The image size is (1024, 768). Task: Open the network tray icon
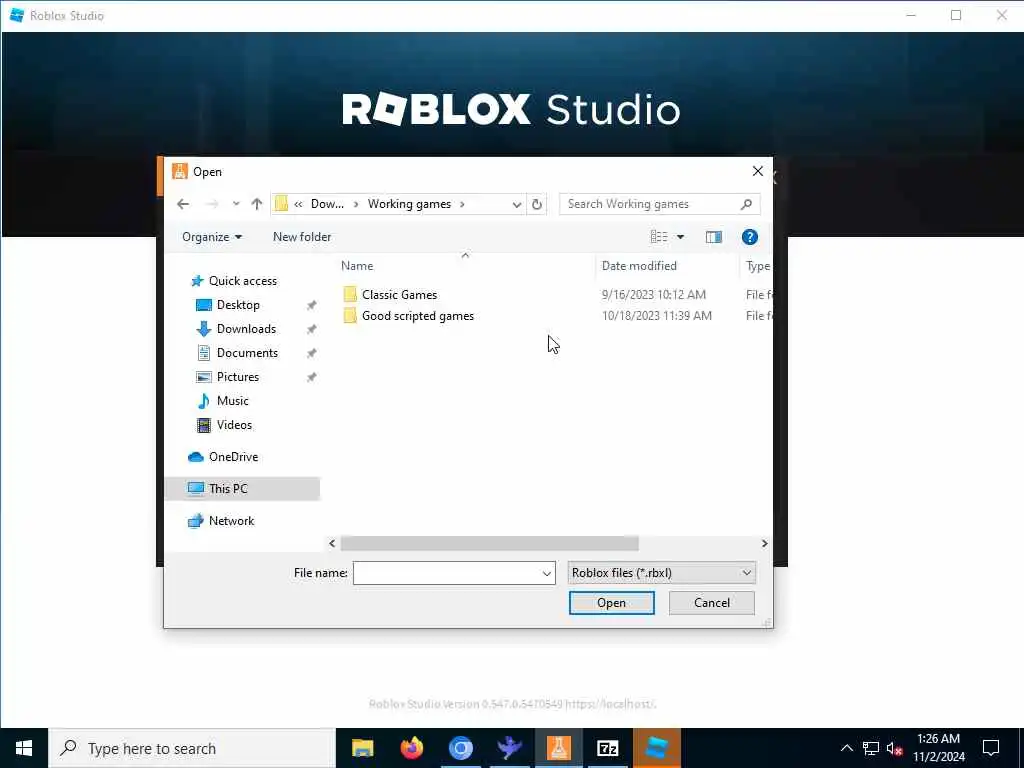871,748
